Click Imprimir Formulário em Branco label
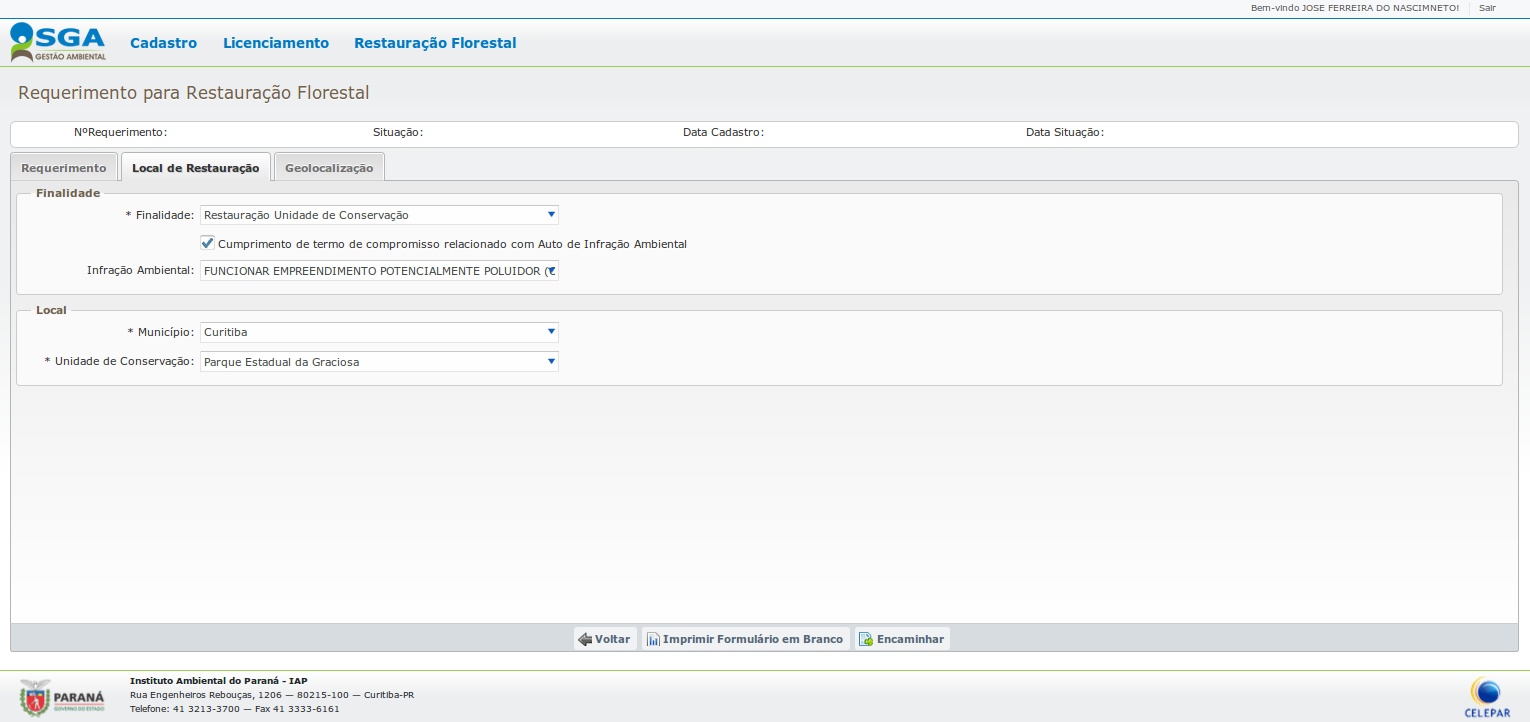Viewport: 1530px width, 722px height. (x=753, y=639)
